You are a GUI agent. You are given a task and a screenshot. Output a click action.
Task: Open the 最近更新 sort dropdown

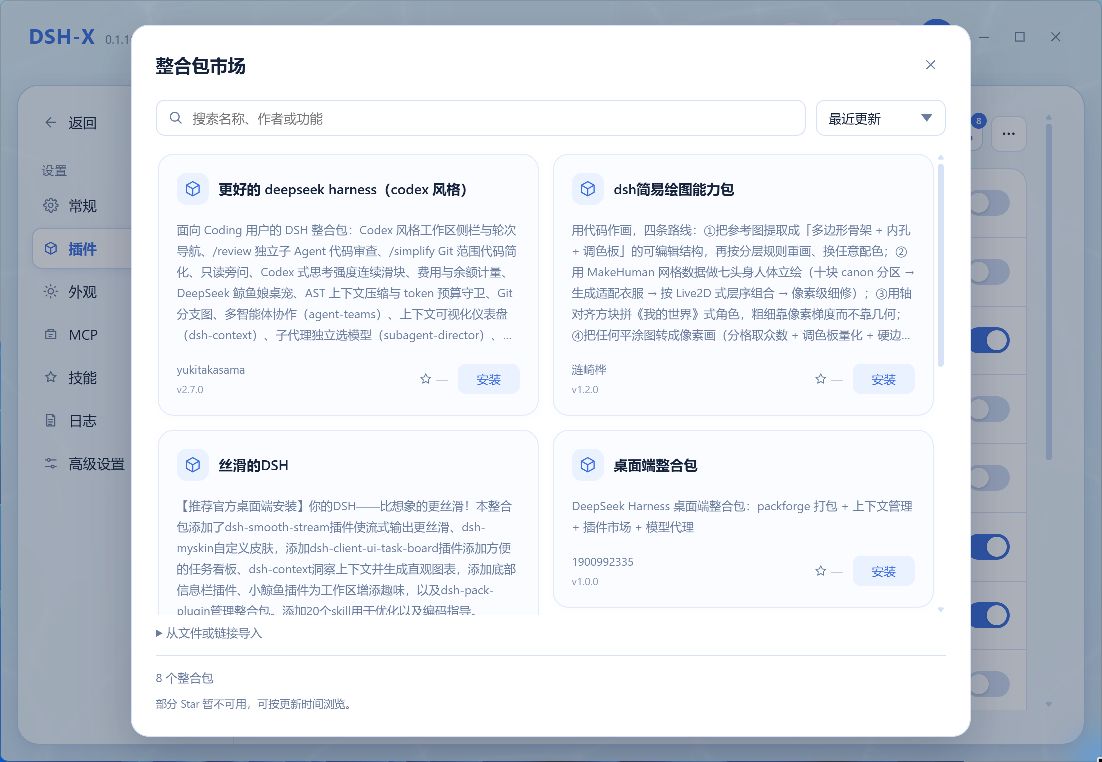click(x=880, y=119)
